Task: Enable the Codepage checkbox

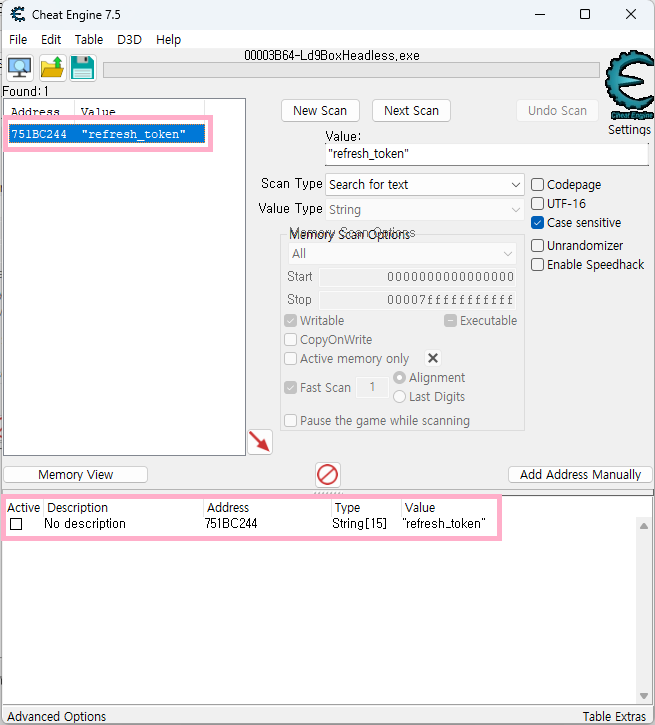Action: (537, 184)
